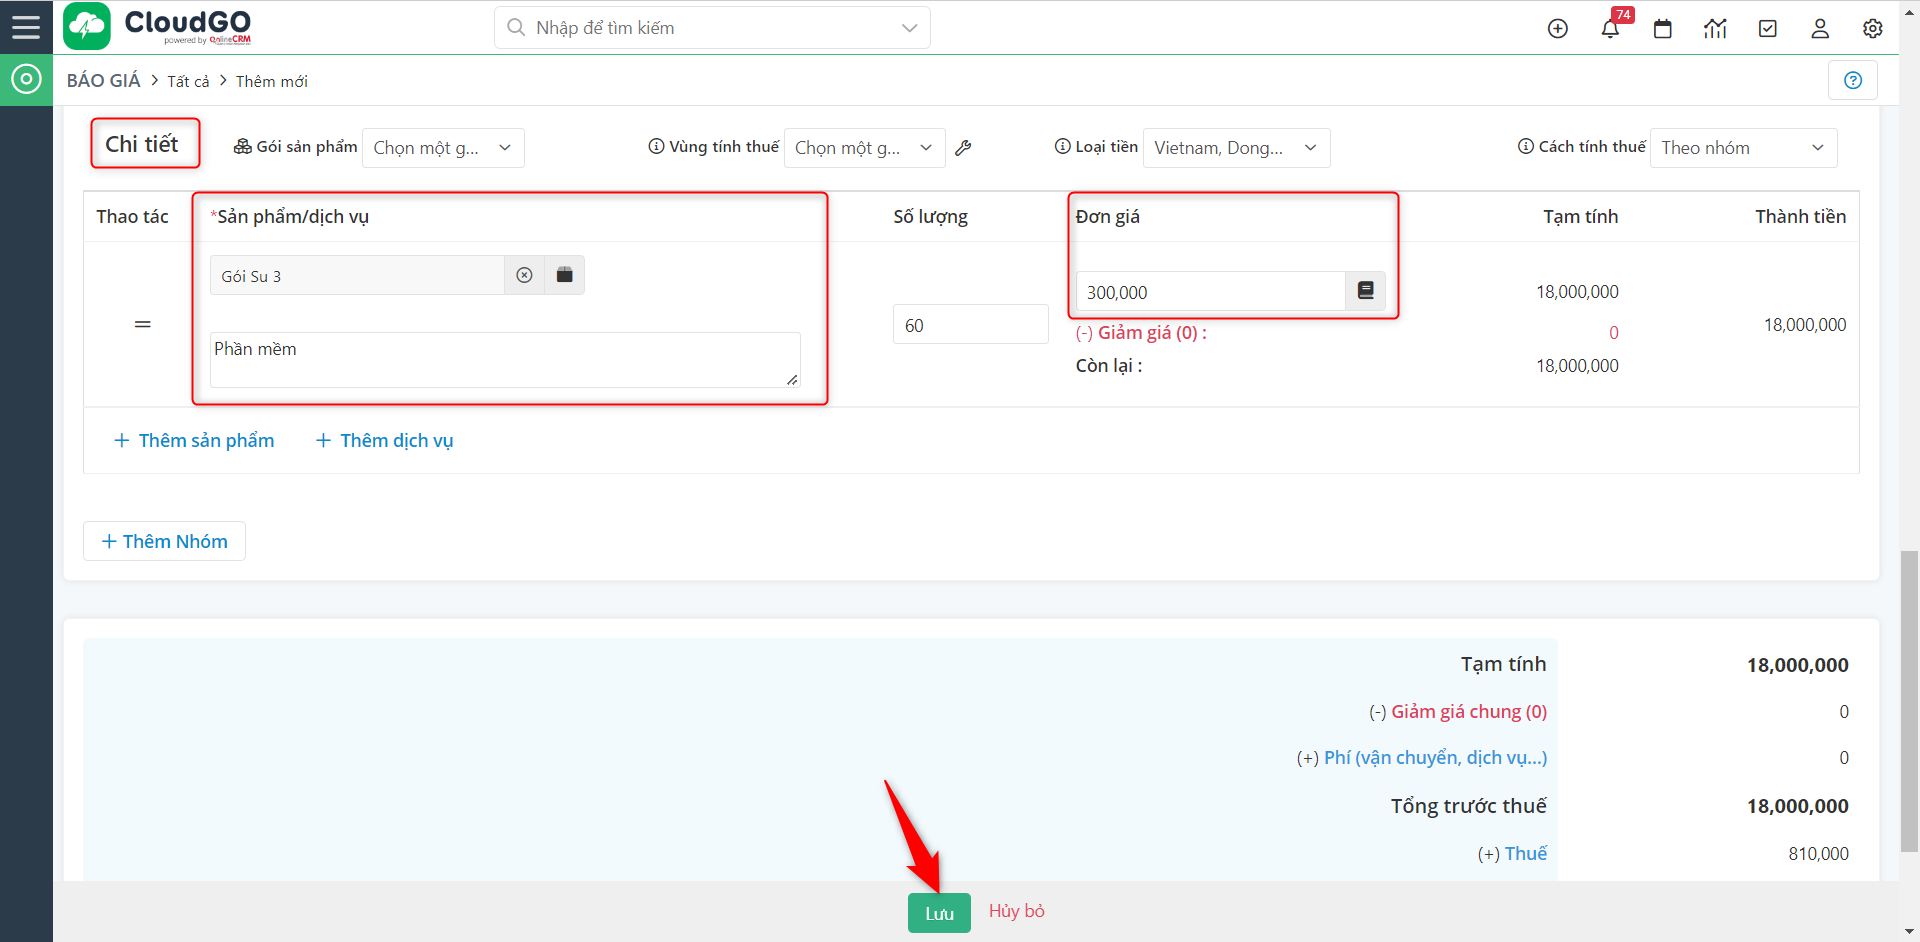The image size is (1920, 942).
Task: Expand the Gói sản phẩm dropdown
Action: [442, 148]
